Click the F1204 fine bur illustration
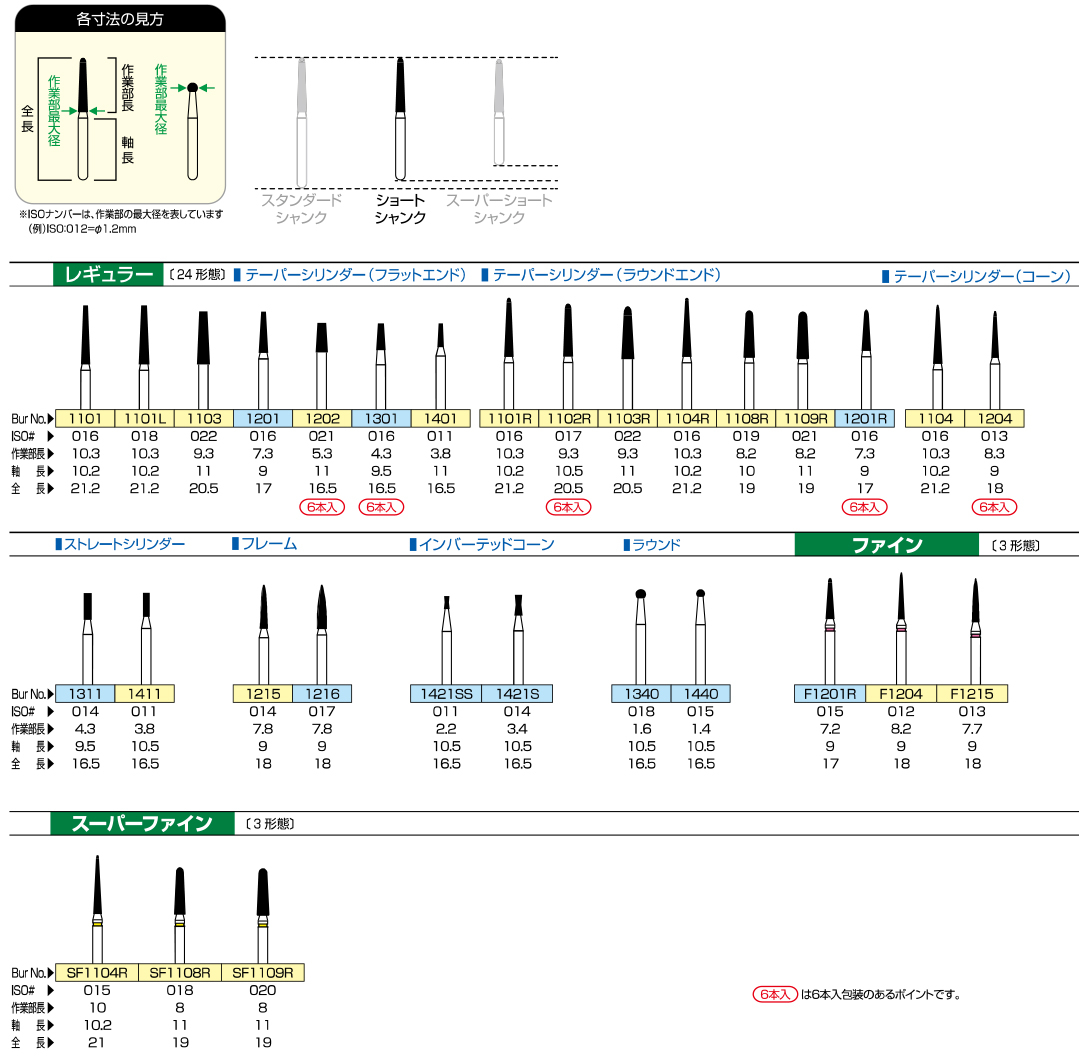This screenshot has width=1079, height=1060. coord(902,625)
